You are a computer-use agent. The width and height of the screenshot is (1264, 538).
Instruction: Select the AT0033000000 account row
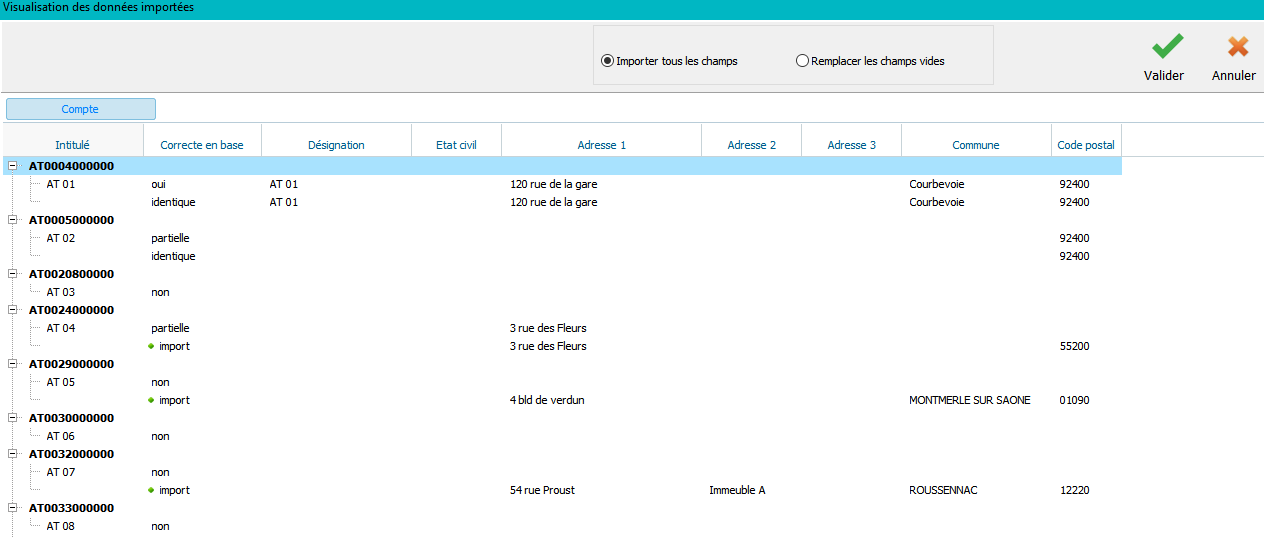coord(71,508)
